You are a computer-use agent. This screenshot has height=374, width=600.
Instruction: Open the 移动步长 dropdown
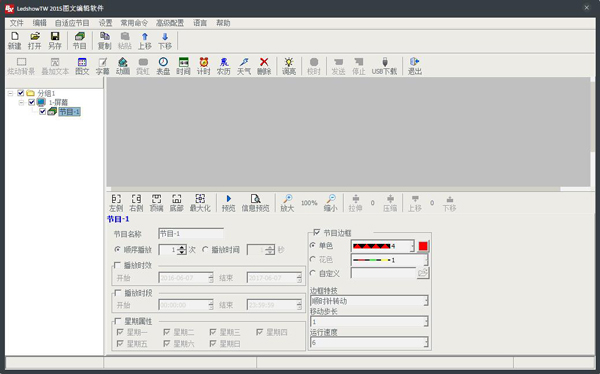[426, 322]
